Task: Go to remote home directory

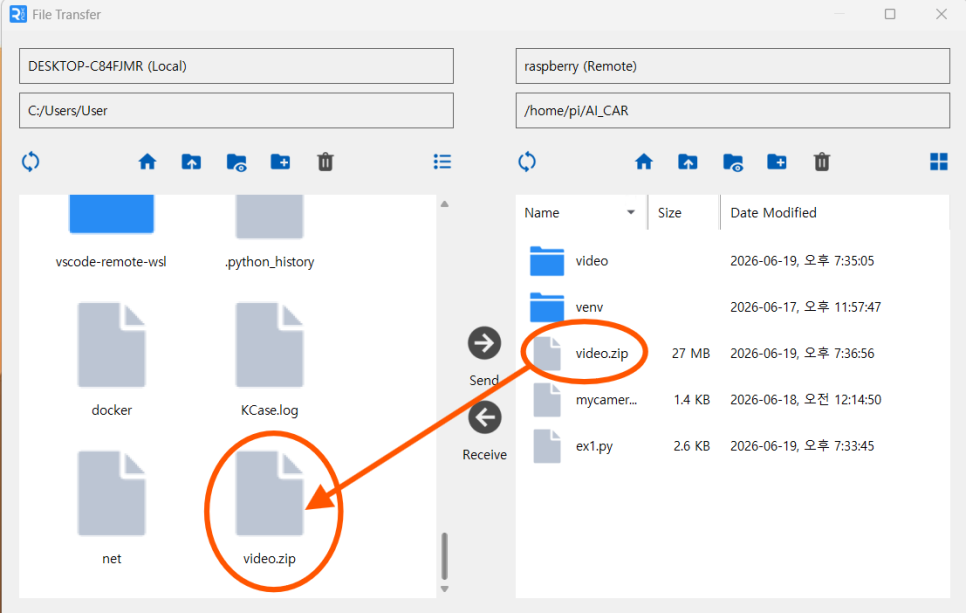Action: pyautogui.click(x=644, y=162)
